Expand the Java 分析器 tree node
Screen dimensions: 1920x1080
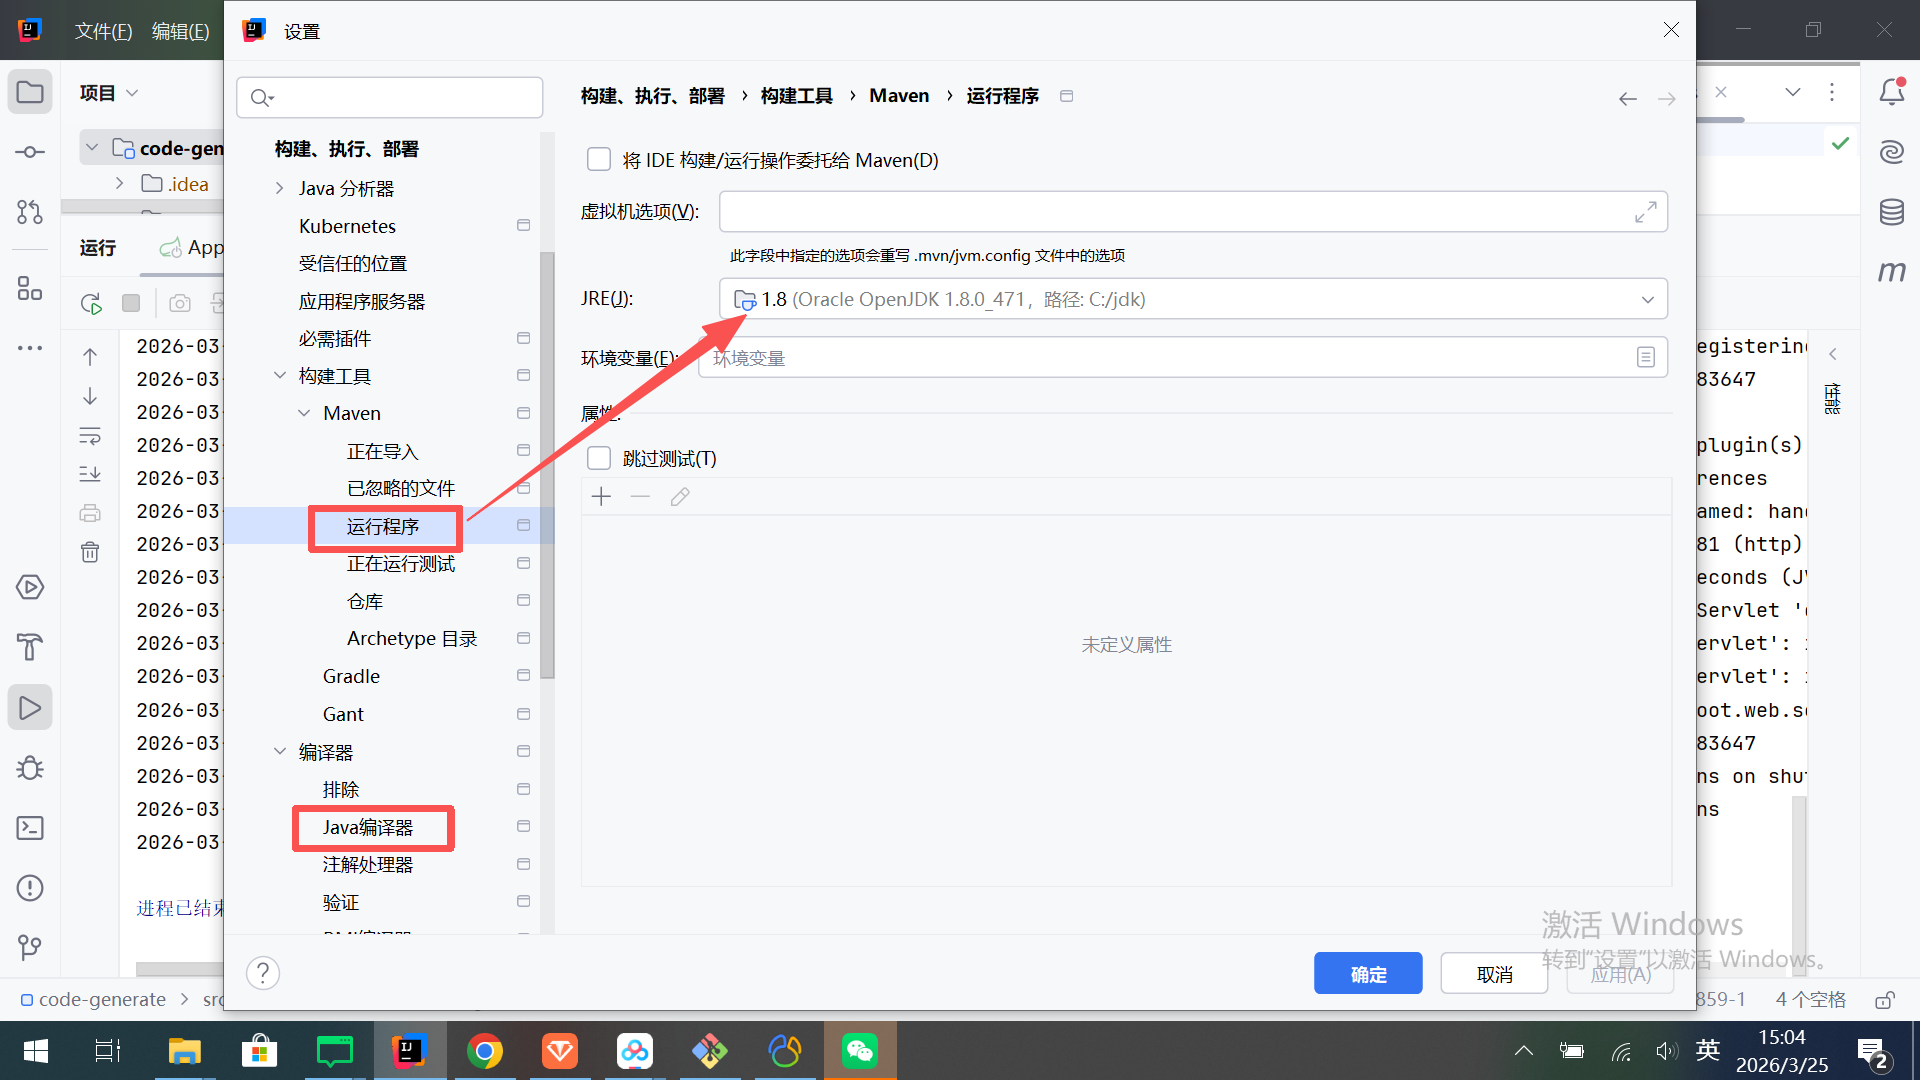[280, 188]
